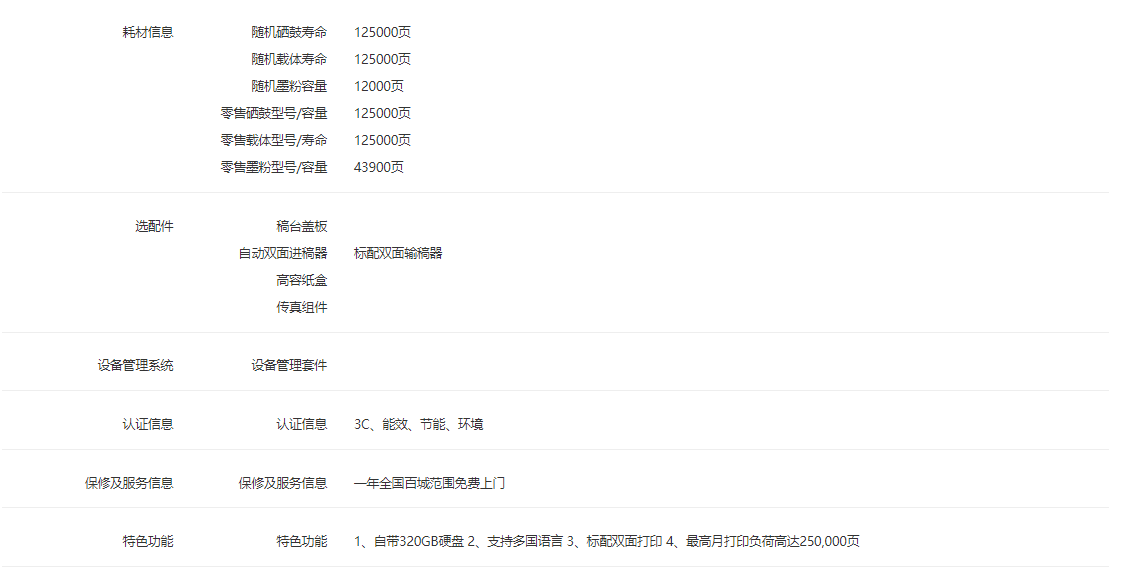1124x574 pixels.
Task: Select the 选配件 section heading
Action: [154, 226]
